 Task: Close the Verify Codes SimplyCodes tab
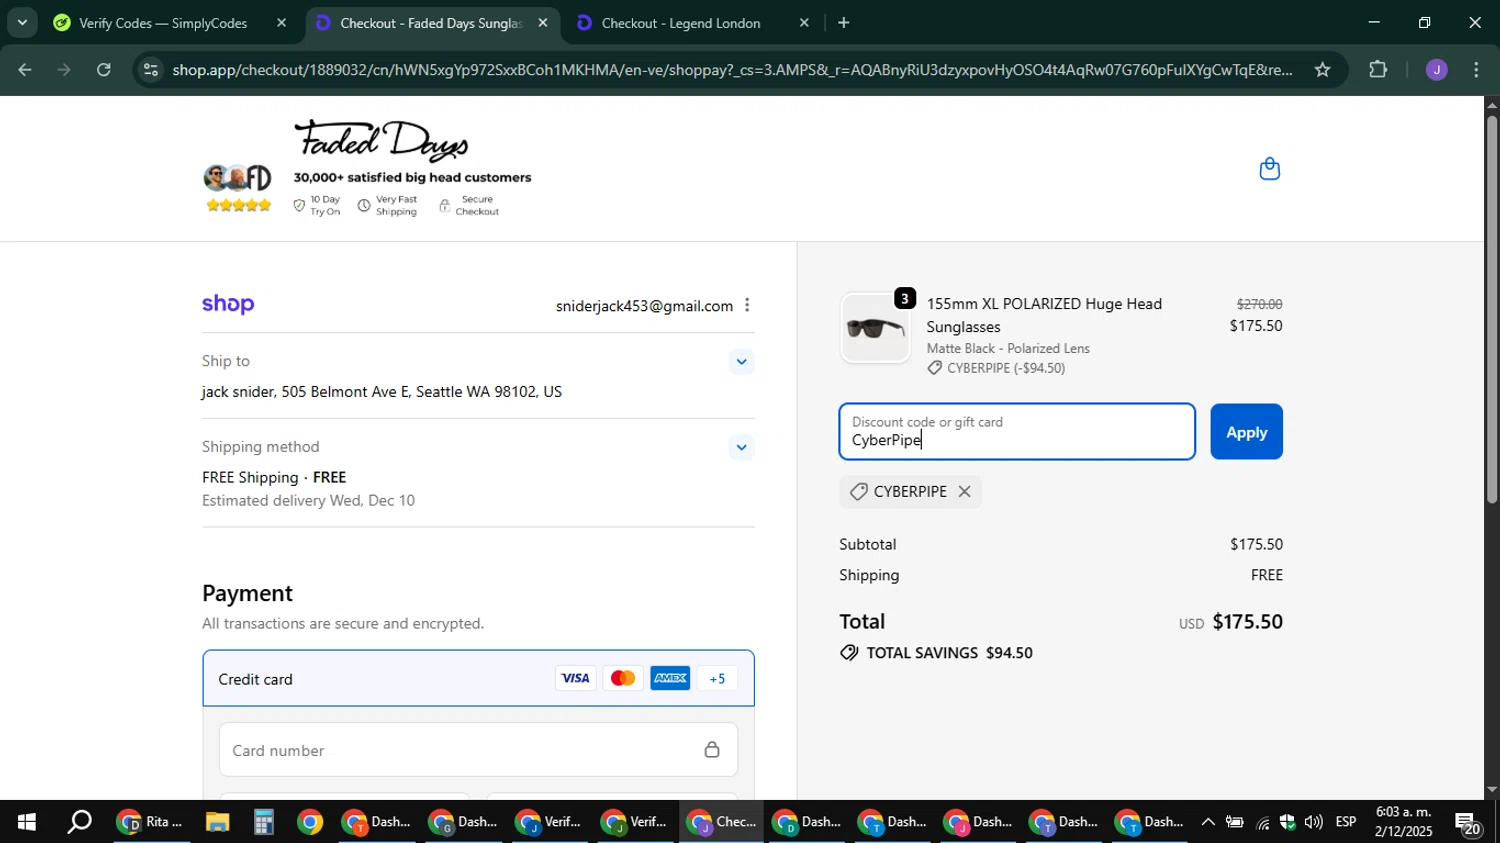point(281,23)
